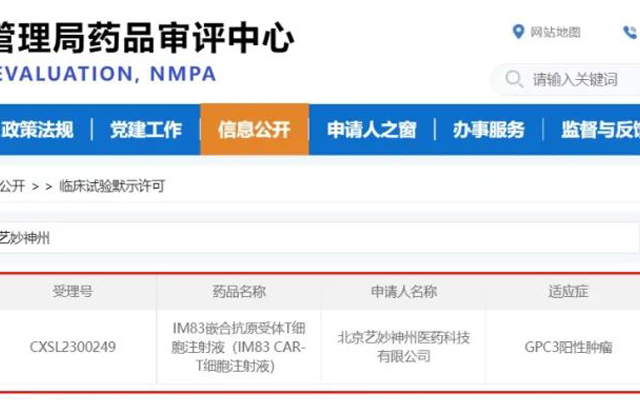640x400 pixels.
Task: Click the map pin icon beside 网站地图
Action: pyautogui.click(x=518, y=31)
